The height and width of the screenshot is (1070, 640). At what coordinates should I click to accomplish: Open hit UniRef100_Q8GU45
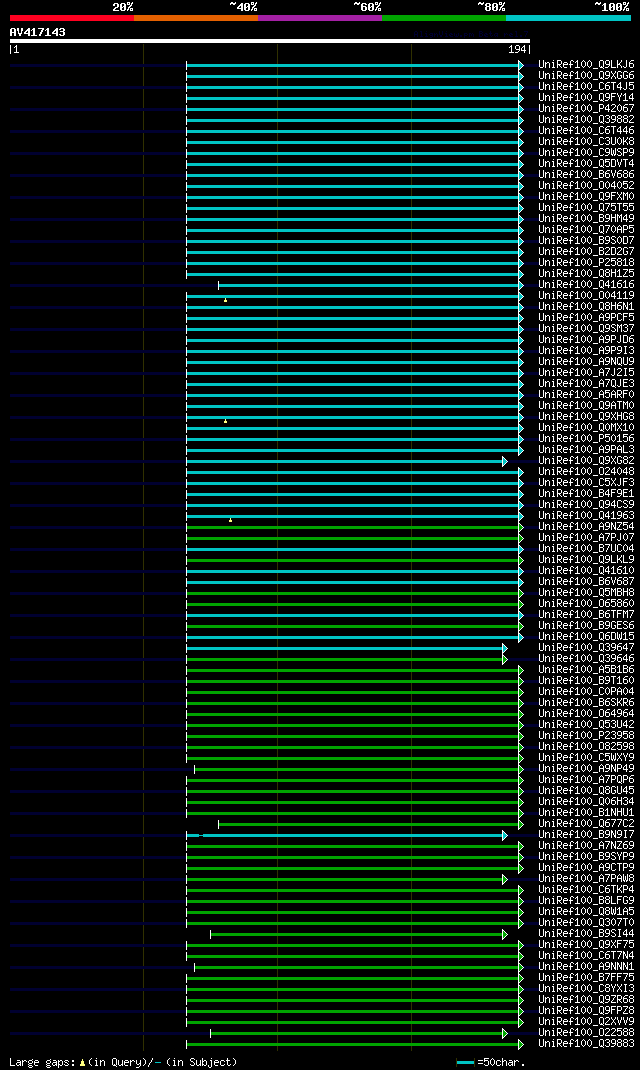[586, 790]
